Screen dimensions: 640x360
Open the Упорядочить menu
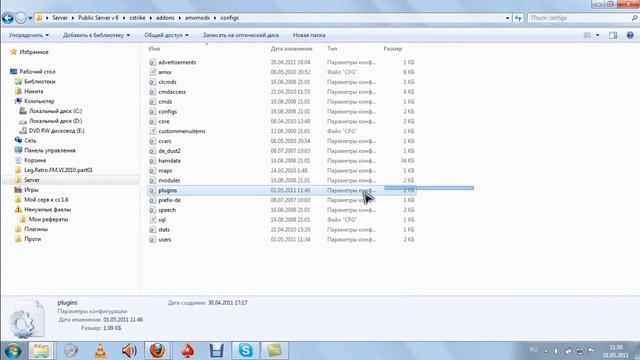[x=29, y=36]
